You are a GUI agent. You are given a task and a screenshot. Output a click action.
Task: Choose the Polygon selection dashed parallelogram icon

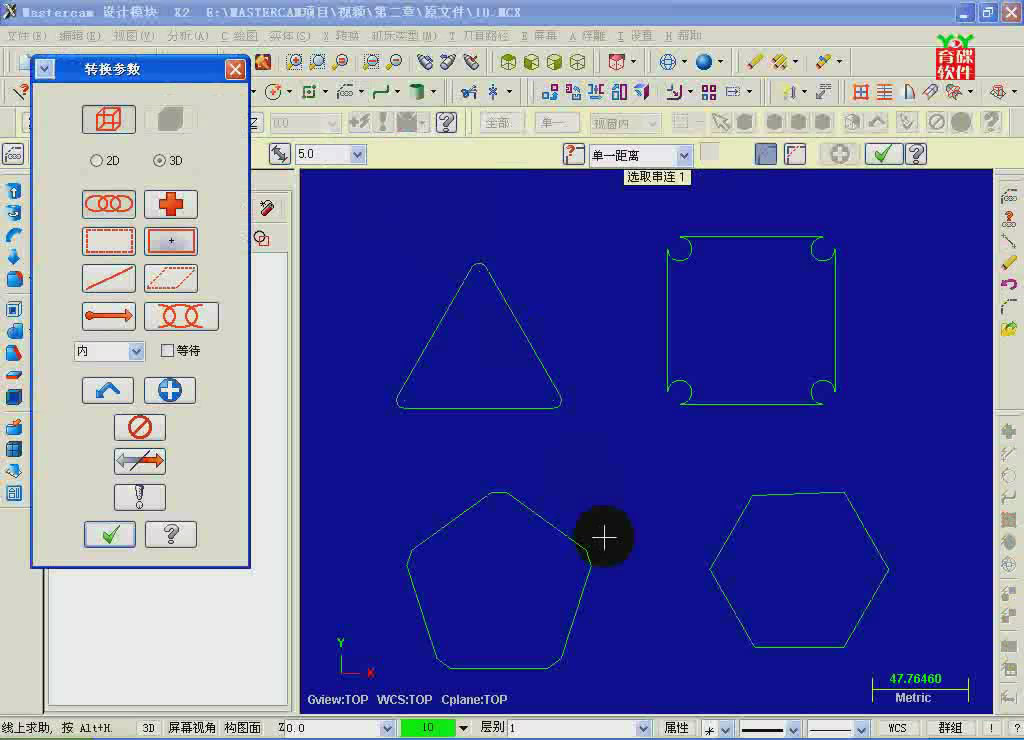tap(170, 279)
